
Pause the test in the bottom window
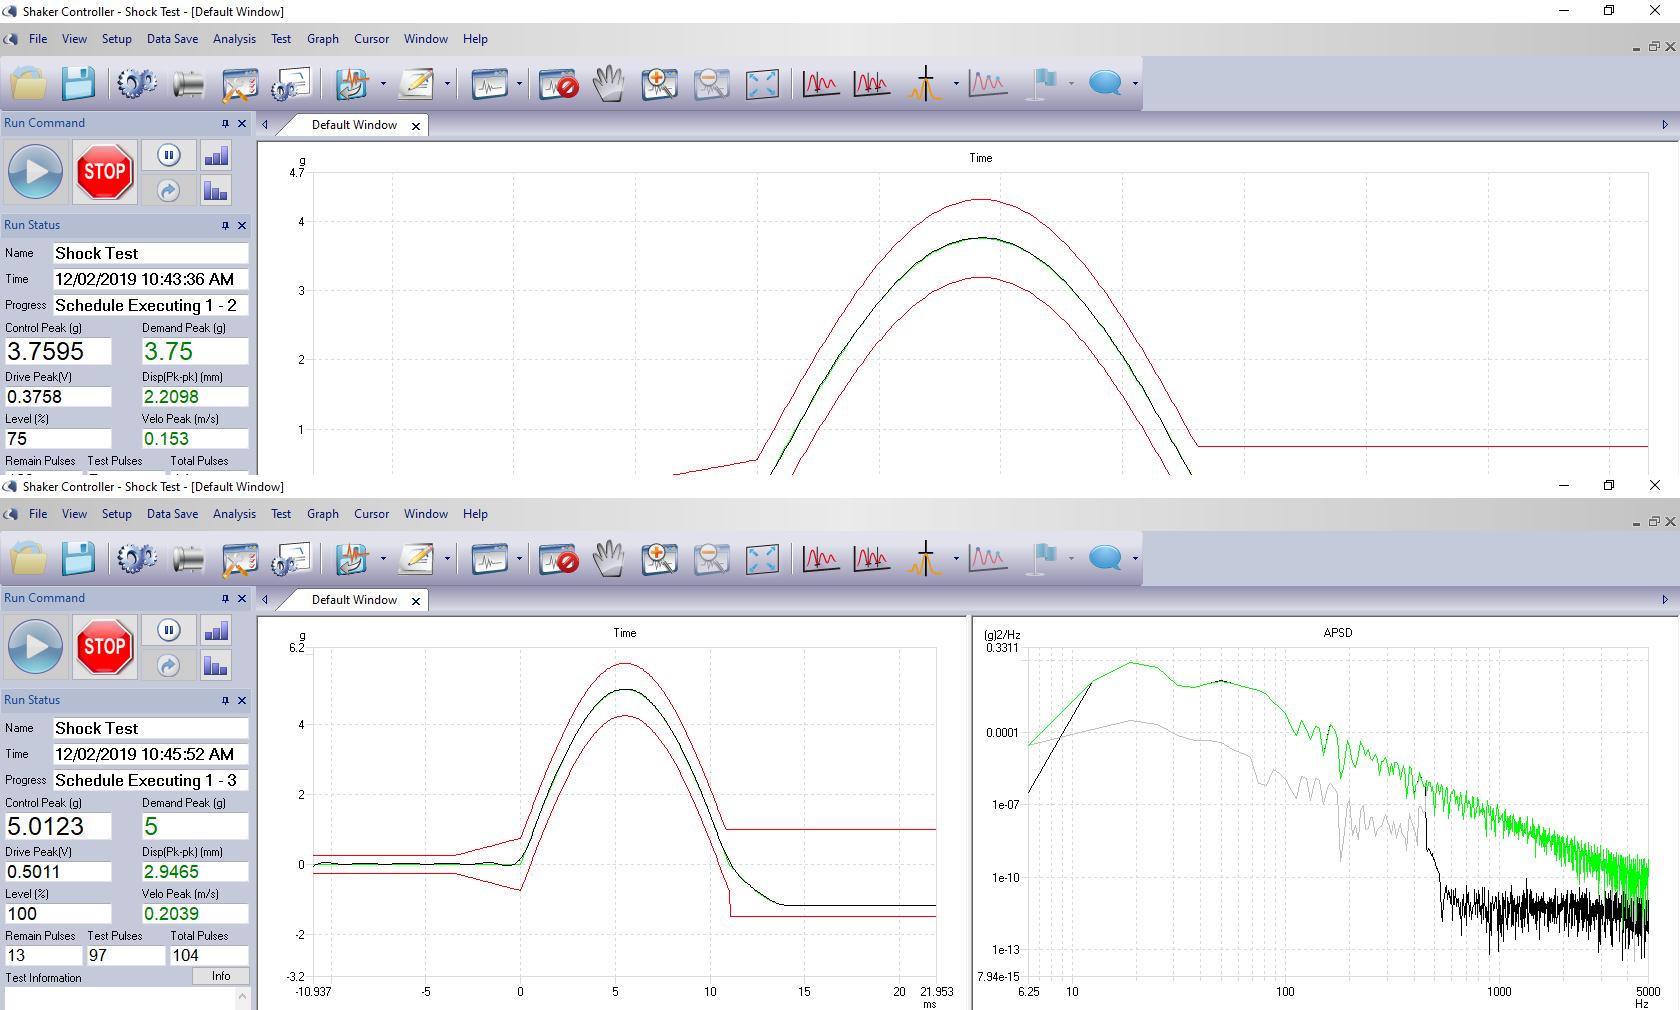pyautogui.click(x=169, y=630)
